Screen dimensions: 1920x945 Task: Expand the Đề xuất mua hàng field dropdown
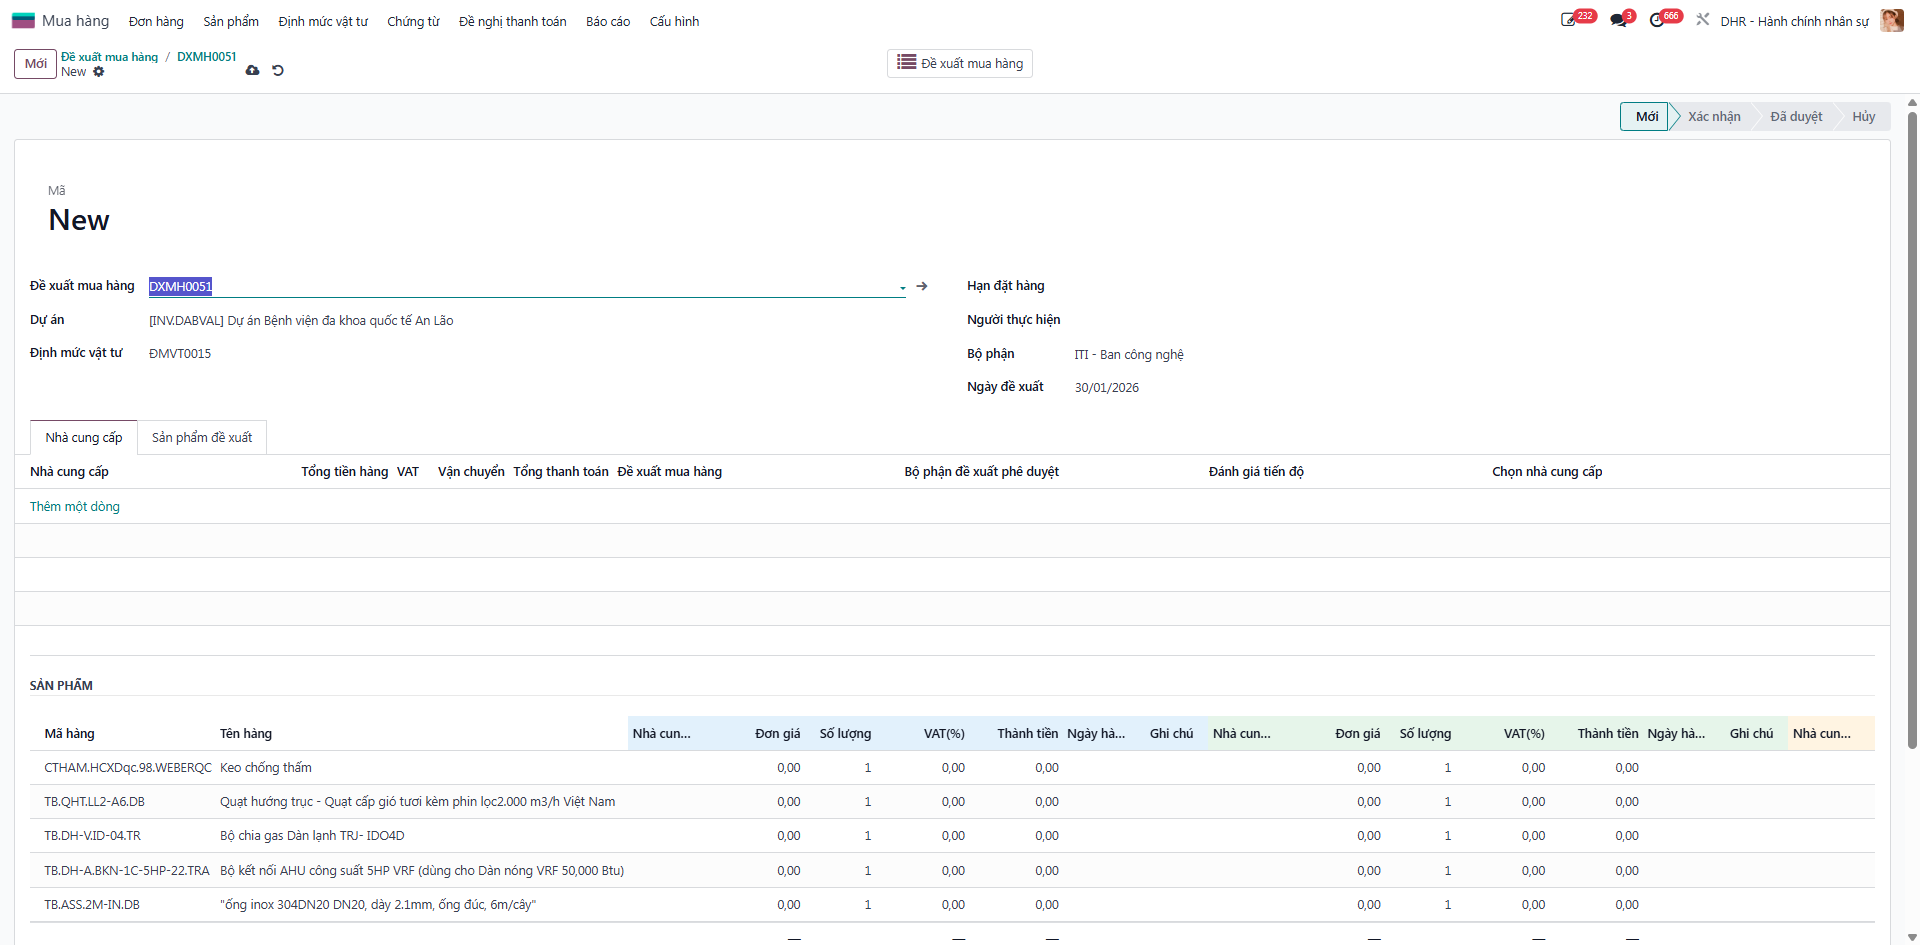pos(902,287)
